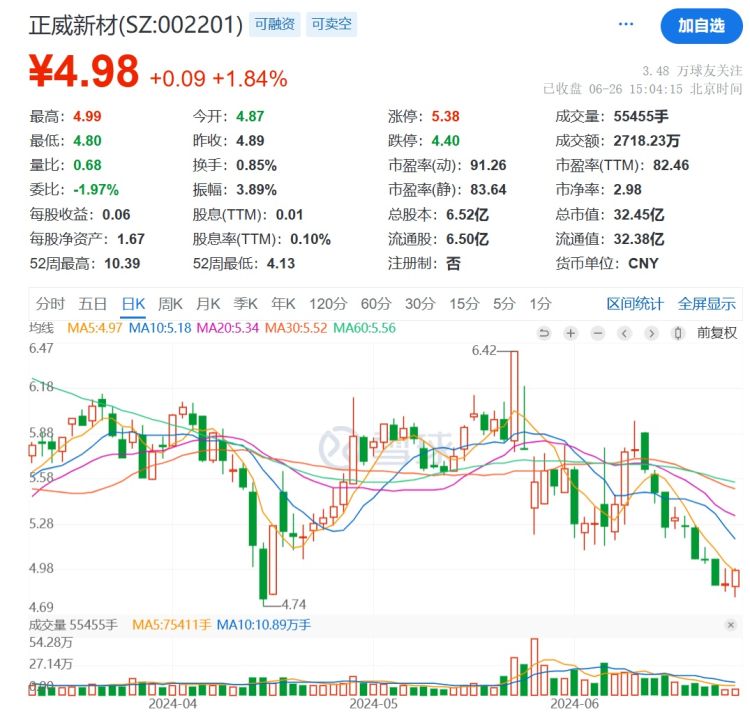The width and height of the screenshot is (750, 723).
Task: Click the 可卖空 tag
Action: [x=331, y=24]
